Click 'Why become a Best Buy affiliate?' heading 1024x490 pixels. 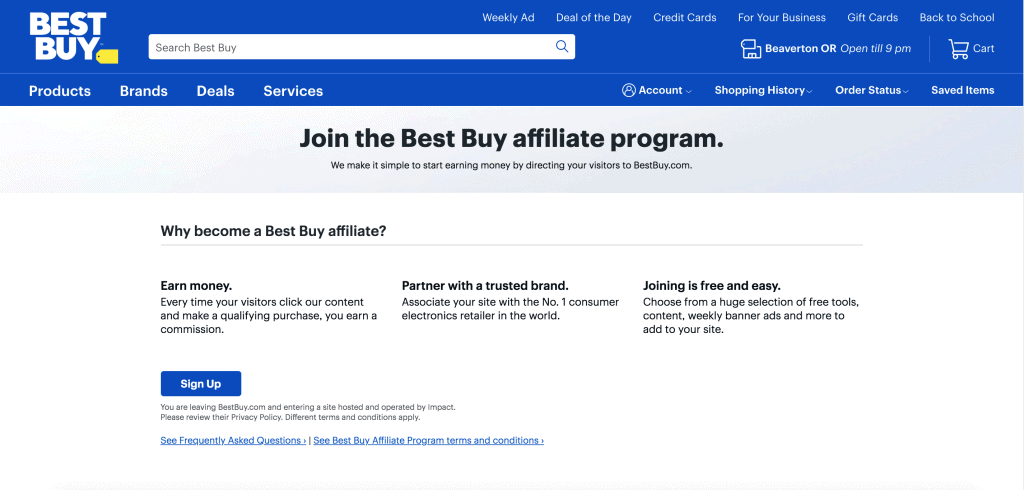pyautogui.click(x=273, y=231)
